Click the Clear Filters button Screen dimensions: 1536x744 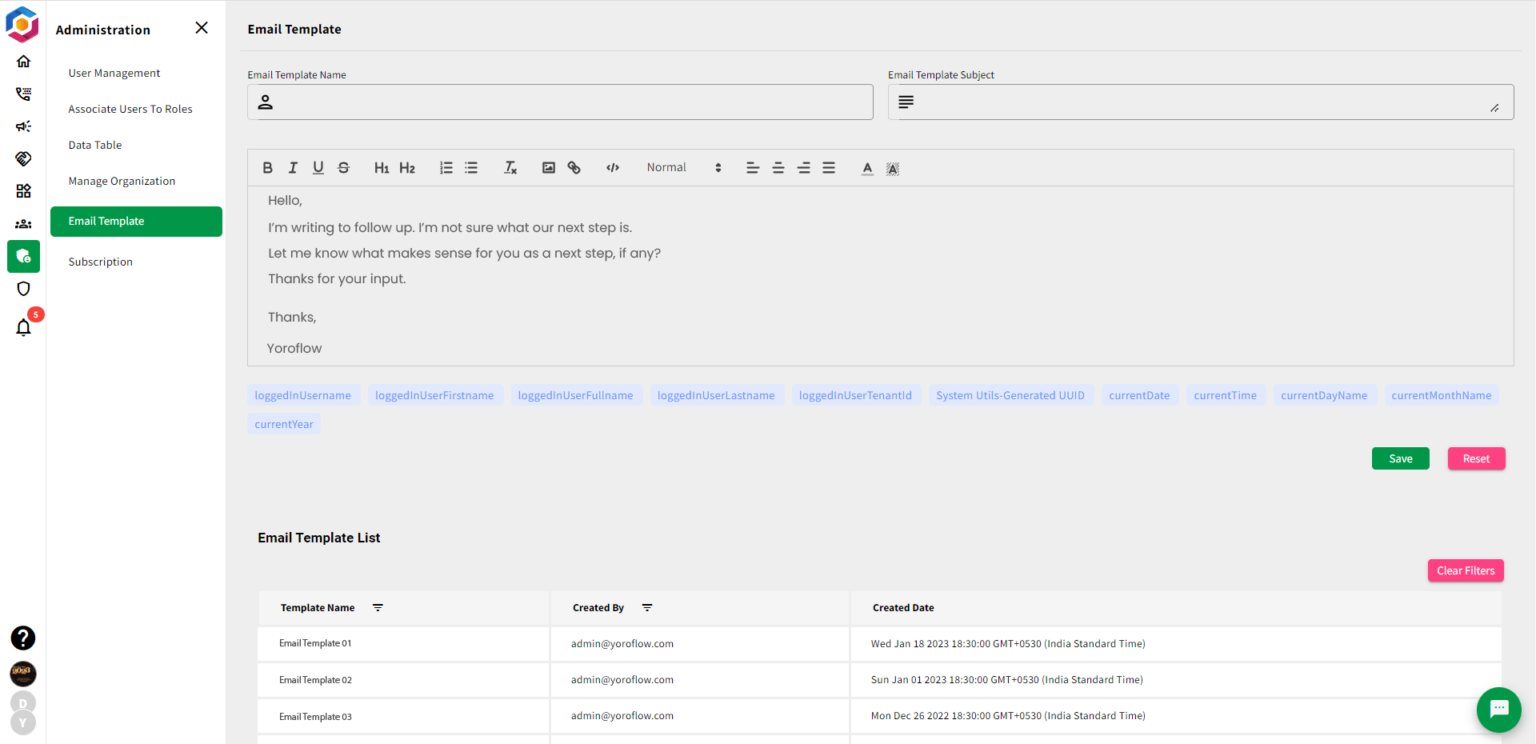(1465, 570)
